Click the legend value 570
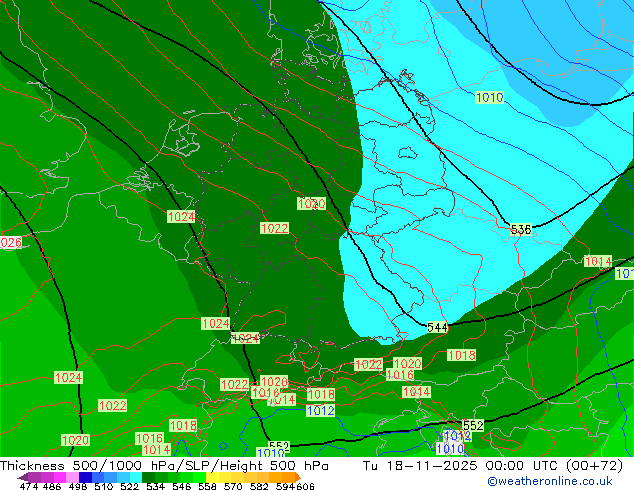 (x=233, y=486)
